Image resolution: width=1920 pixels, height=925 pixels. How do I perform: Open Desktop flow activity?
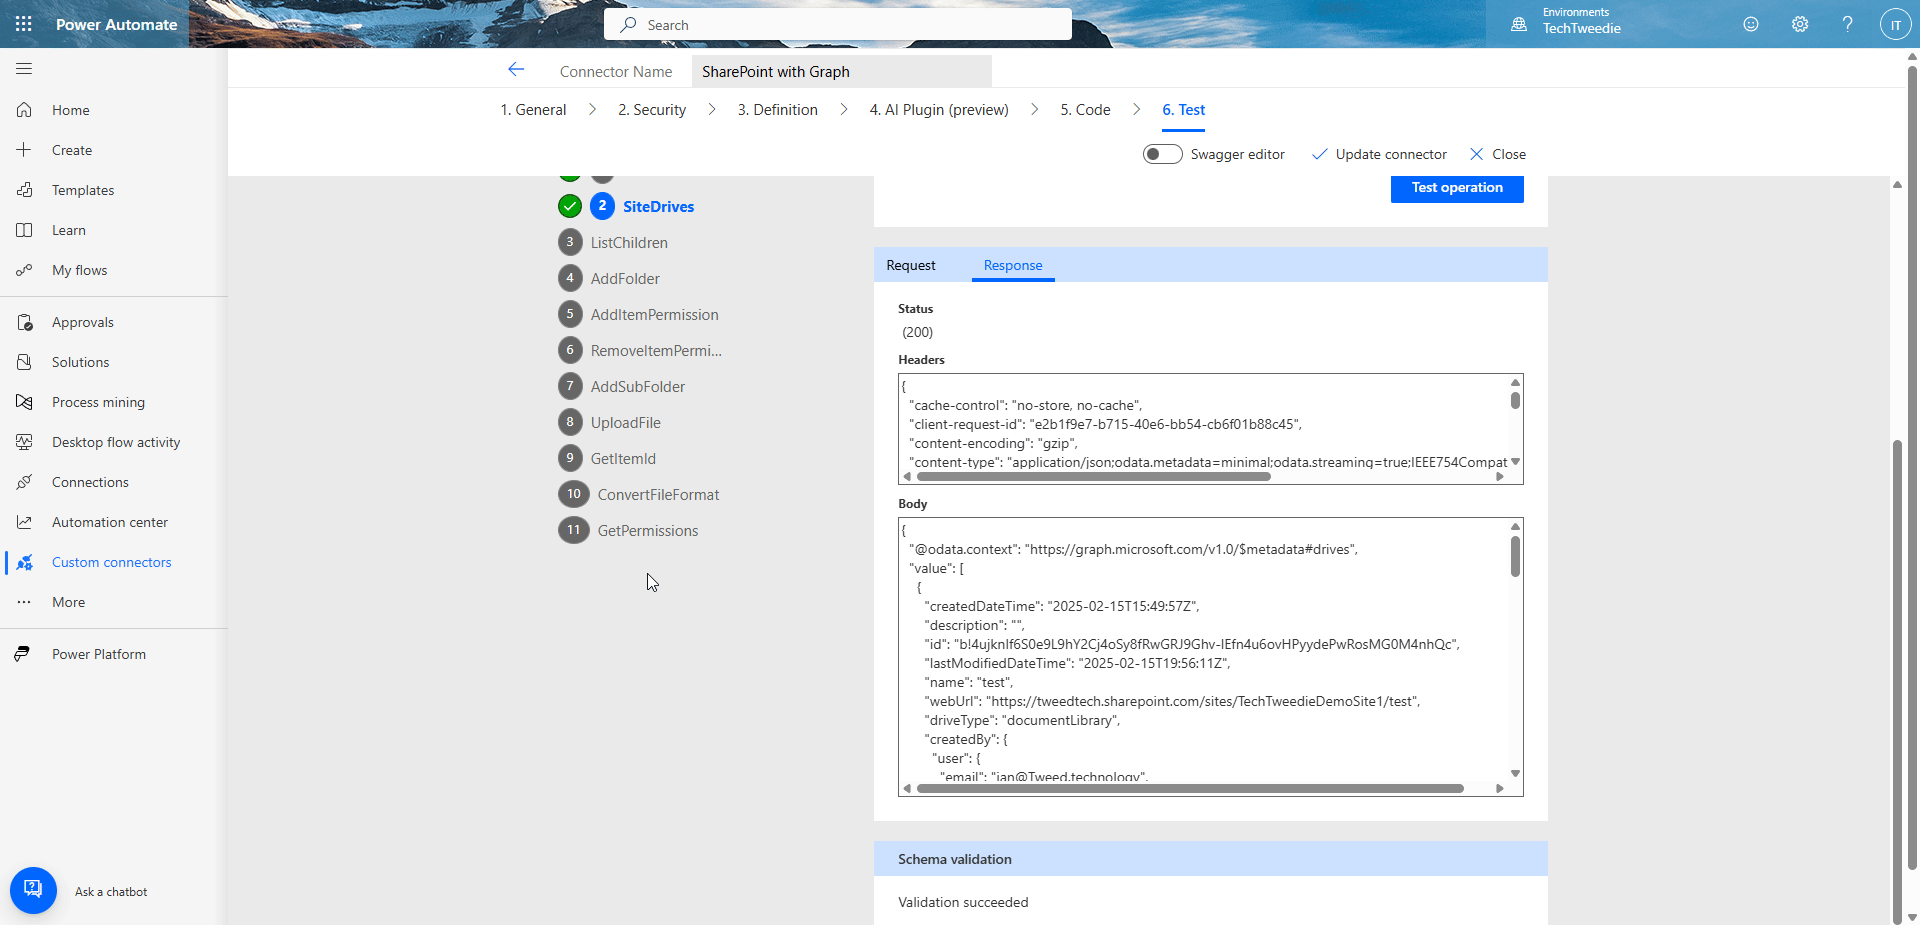tap(115, 442)
